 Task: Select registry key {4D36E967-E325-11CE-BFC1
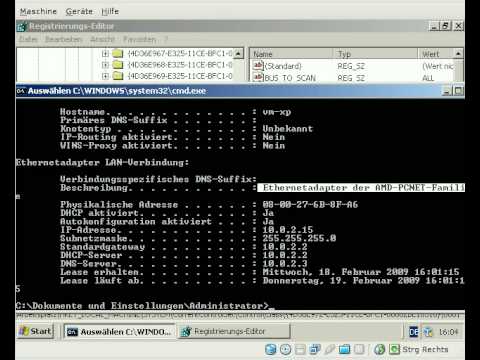click(180, 54)
